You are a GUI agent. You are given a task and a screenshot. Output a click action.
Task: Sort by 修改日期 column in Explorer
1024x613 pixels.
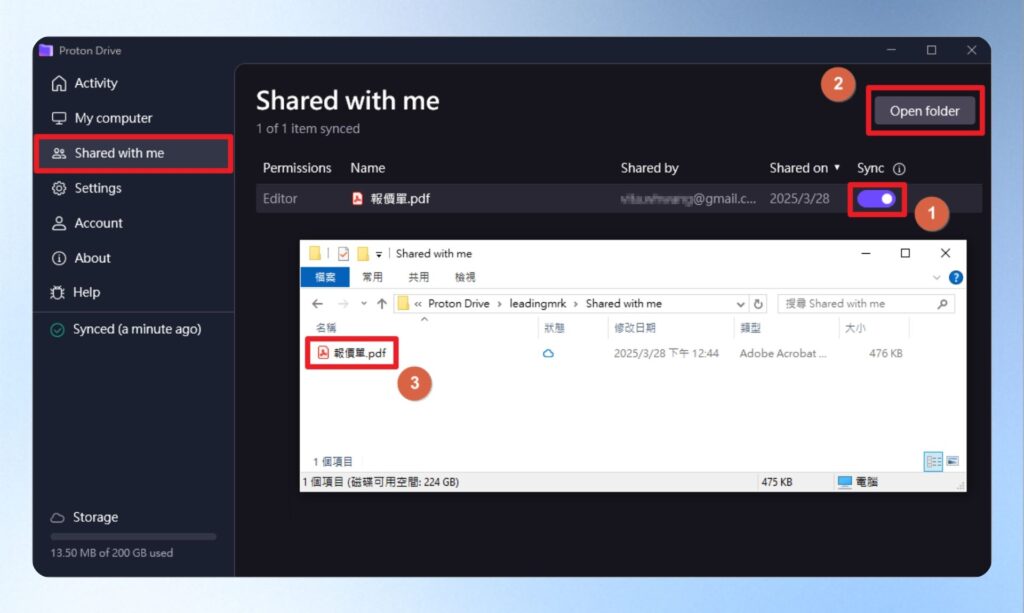635,328
